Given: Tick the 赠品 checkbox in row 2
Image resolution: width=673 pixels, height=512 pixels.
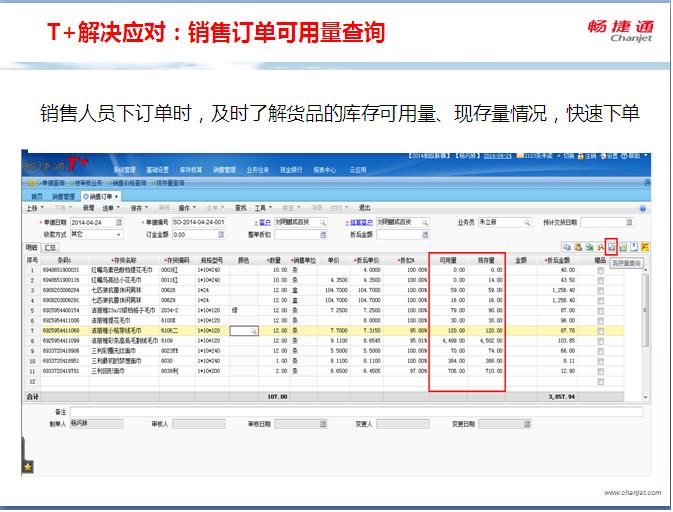Looking at the screenshot, I should pos(600,281).
